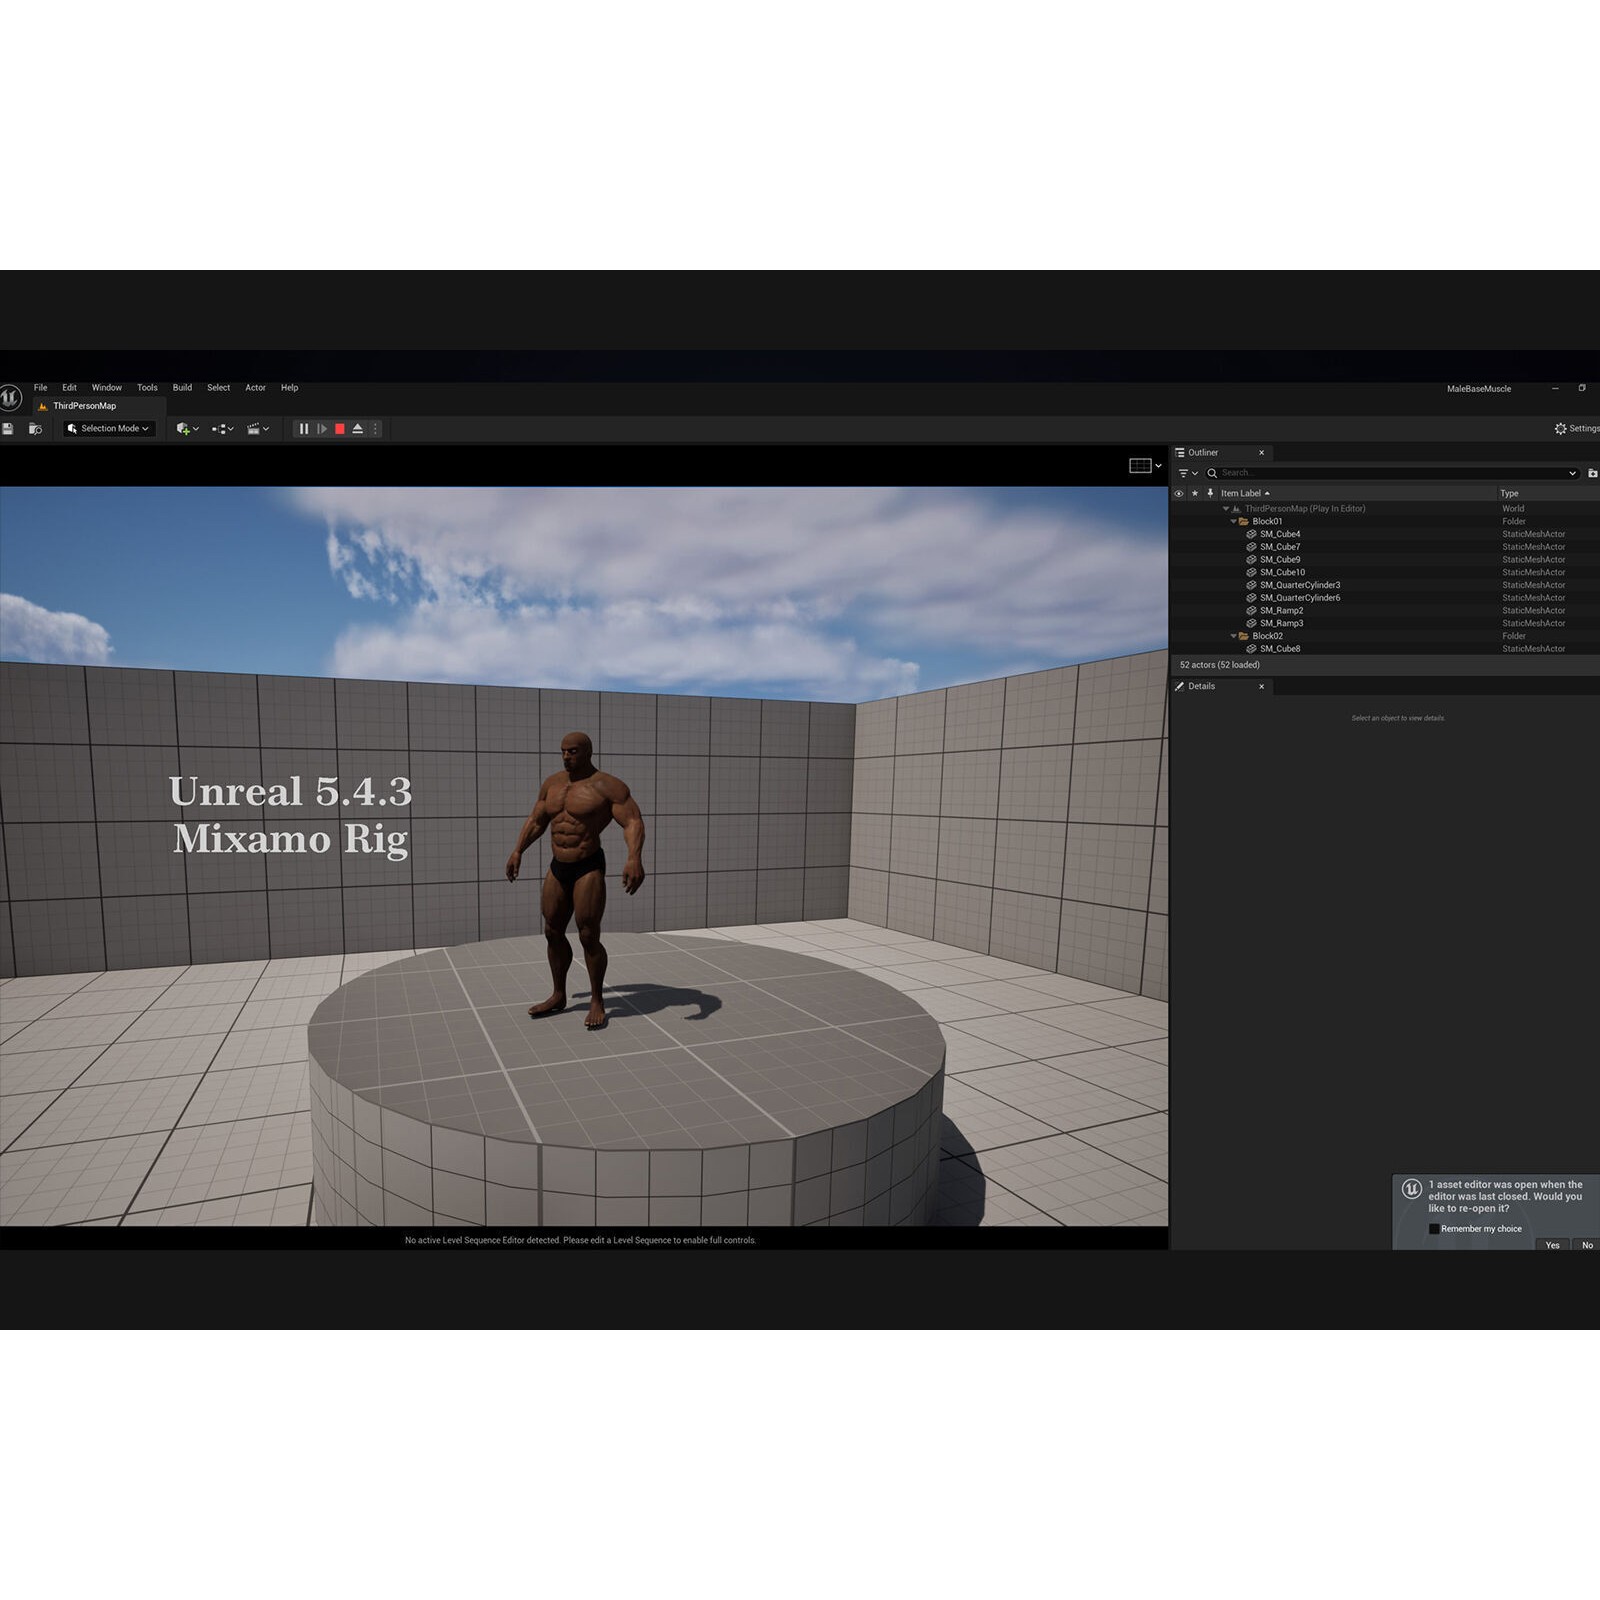Open the Actor menu
Image resolution: width=1600 pixels, height=1600 pixels.
click(x=255, y=388)
